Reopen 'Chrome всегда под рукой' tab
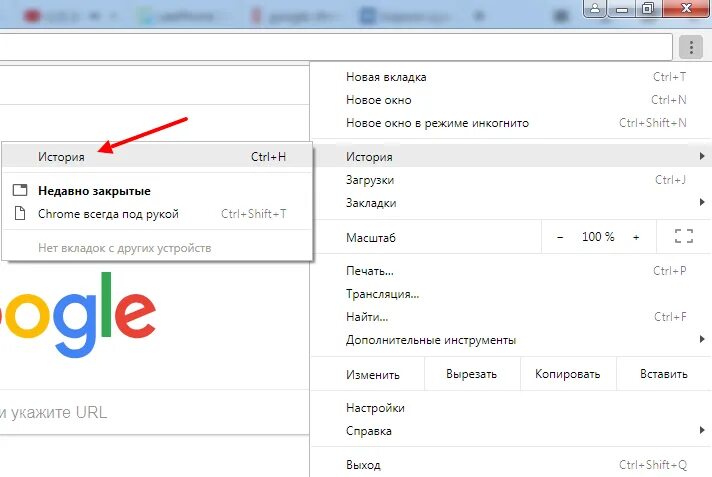This screenshot has height=477, width=712. click(157, 214)
